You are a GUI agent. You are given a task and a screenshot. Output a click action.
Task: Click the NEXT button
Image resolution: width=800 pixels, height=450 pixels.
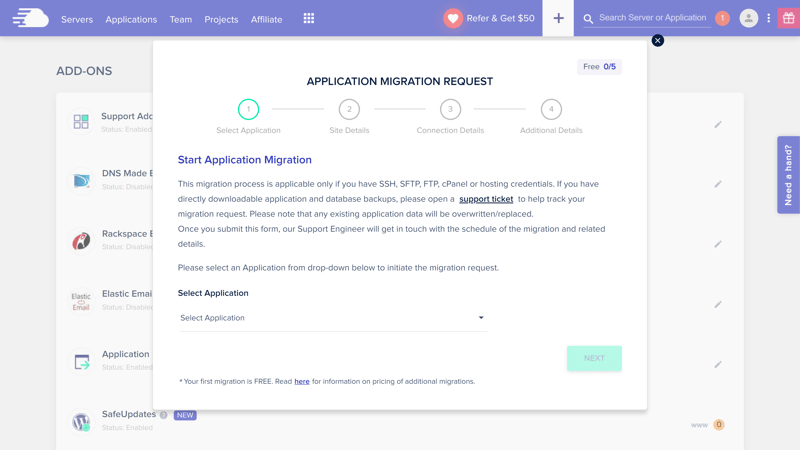point(594,358)
